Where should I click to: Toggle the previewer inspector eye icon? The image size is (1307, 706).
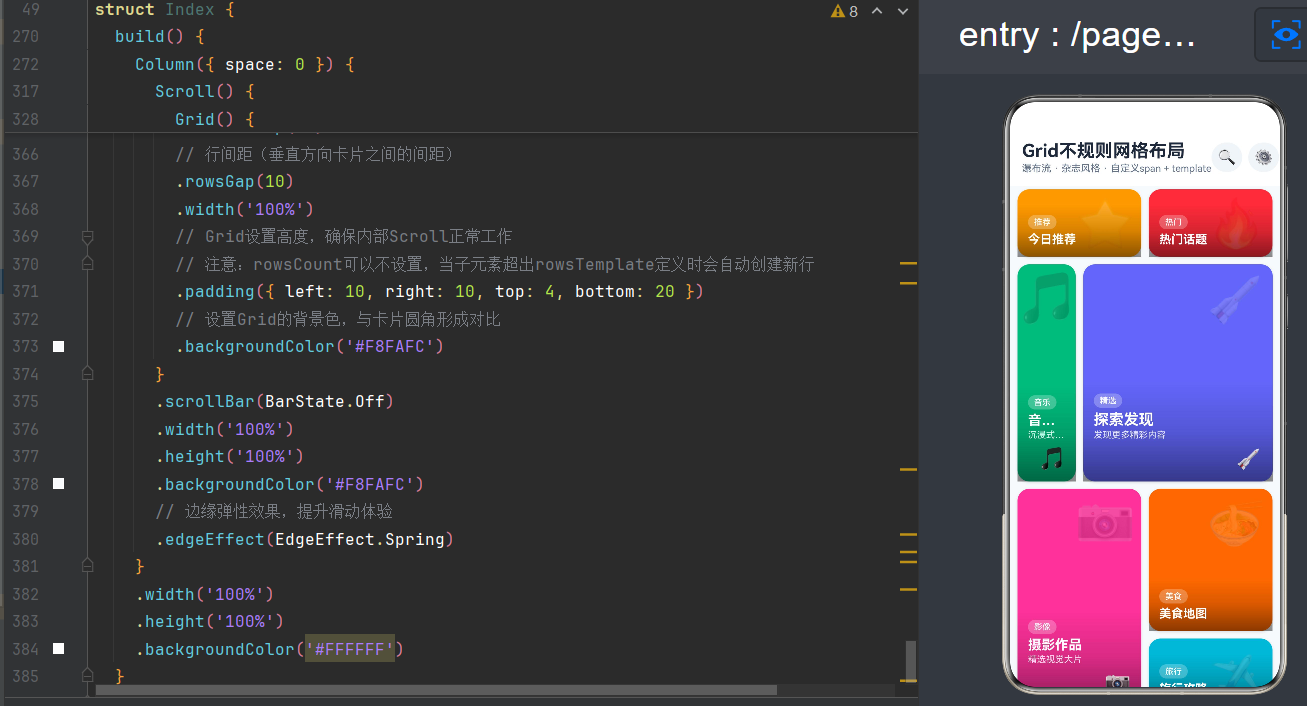(1284, 35)
